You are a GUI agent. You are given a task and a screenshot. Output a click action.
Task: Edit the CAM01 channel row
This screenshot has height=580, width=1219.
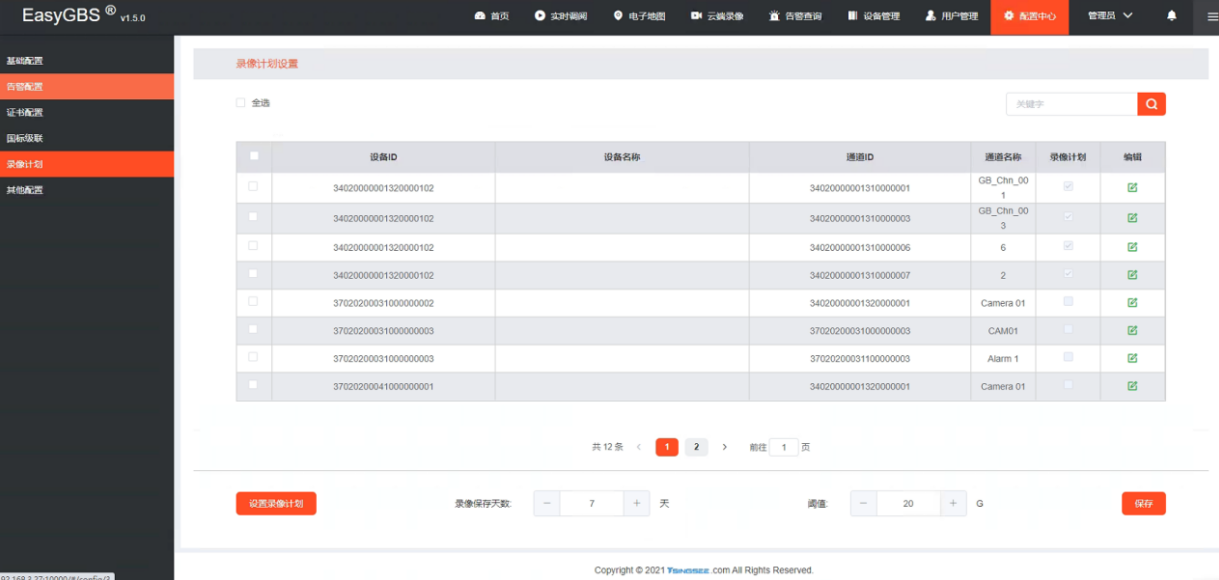point(1132,330)
